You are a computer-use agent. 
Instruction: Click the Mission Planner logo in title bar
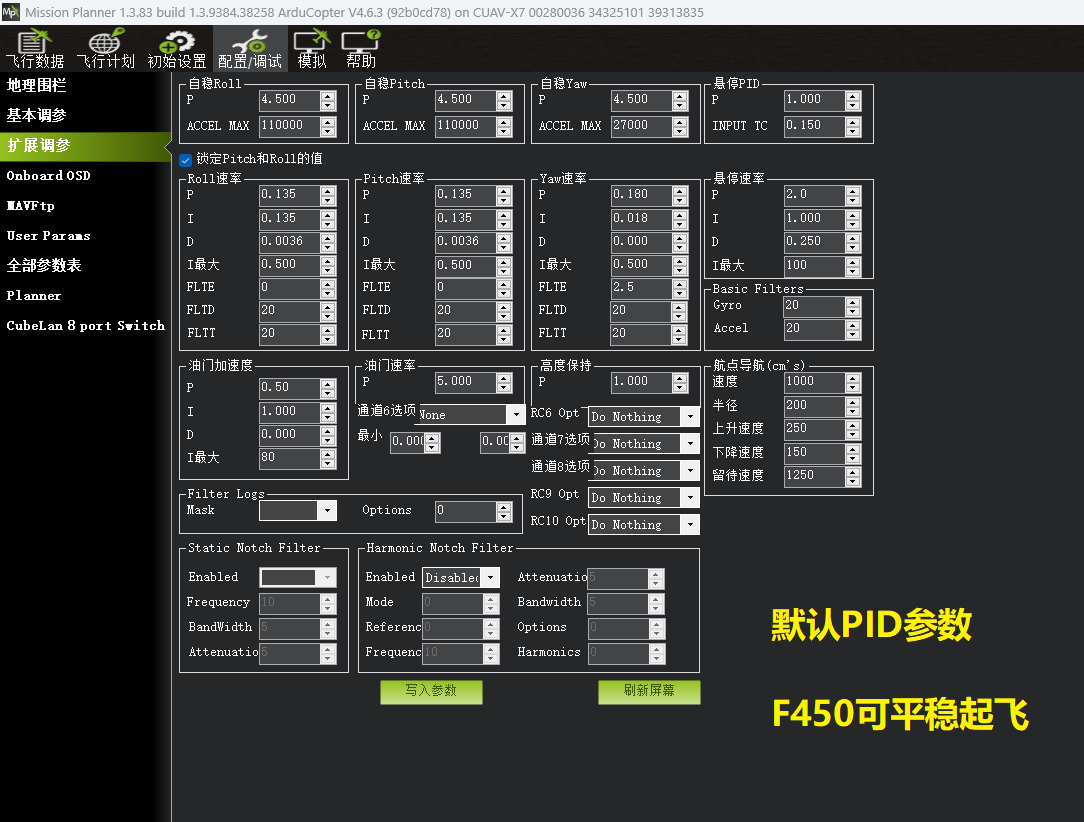[x=11, y=12]
